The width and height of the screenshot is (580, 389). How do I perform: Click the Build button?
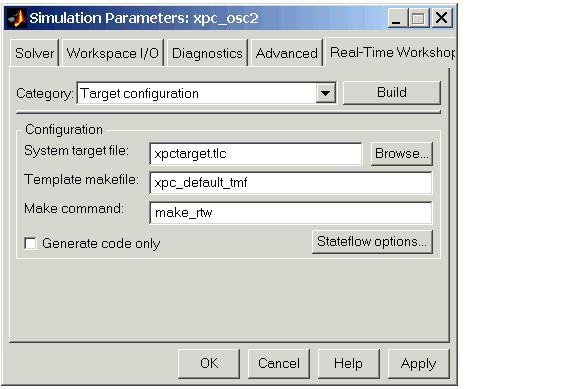pos(392,92)
